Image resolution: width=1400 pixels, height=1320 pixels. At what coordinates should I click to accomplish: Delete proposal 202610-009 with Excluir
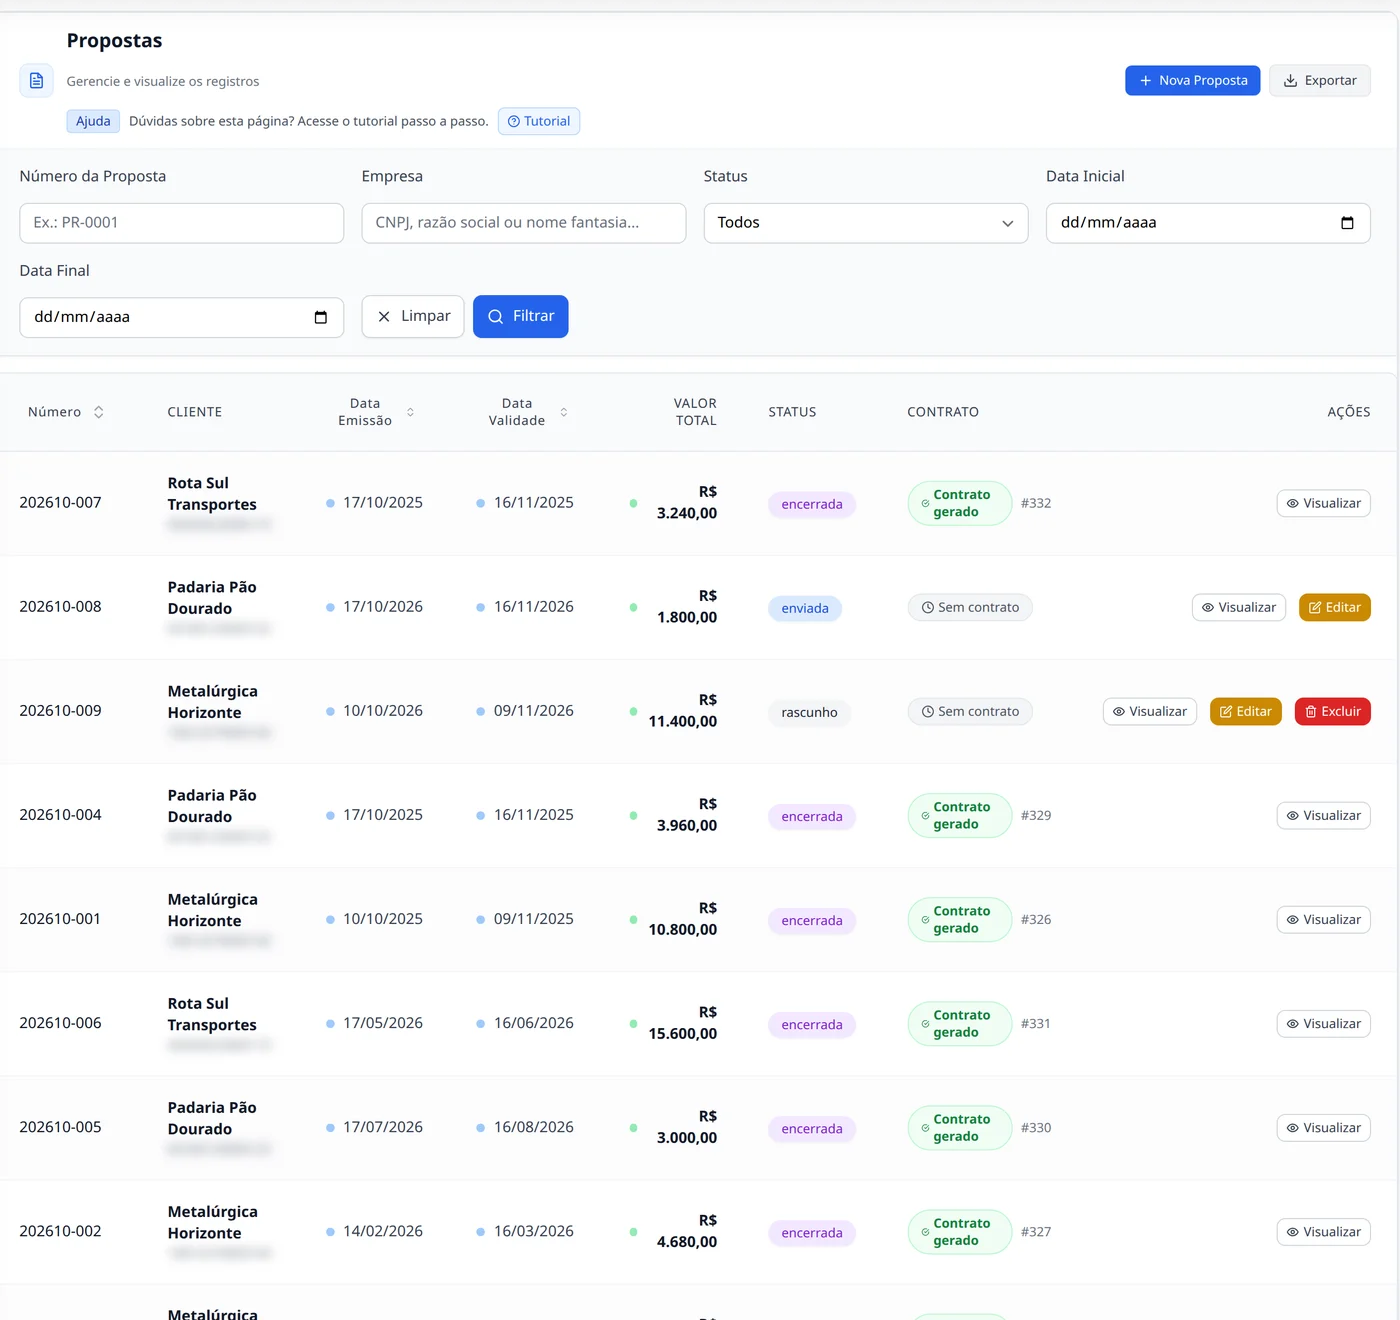point(1333,711)
